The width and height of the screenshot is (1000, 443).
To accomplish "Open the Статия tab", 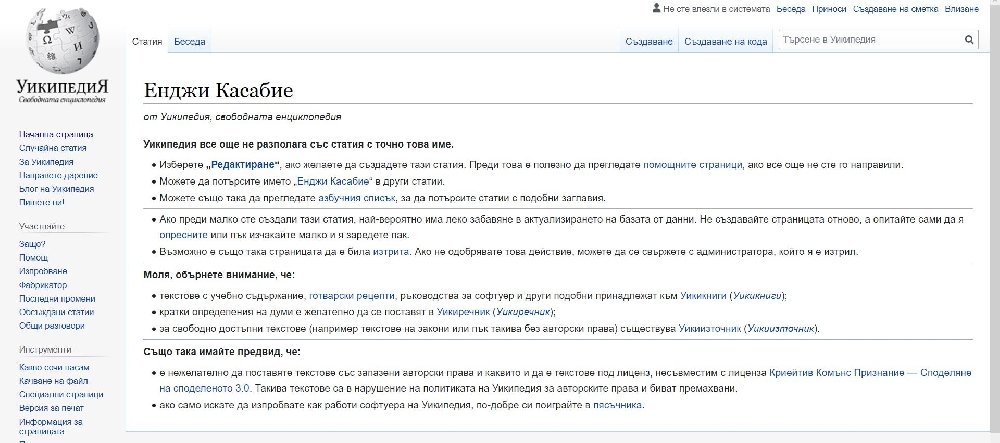I will click(x=147, y=41).
